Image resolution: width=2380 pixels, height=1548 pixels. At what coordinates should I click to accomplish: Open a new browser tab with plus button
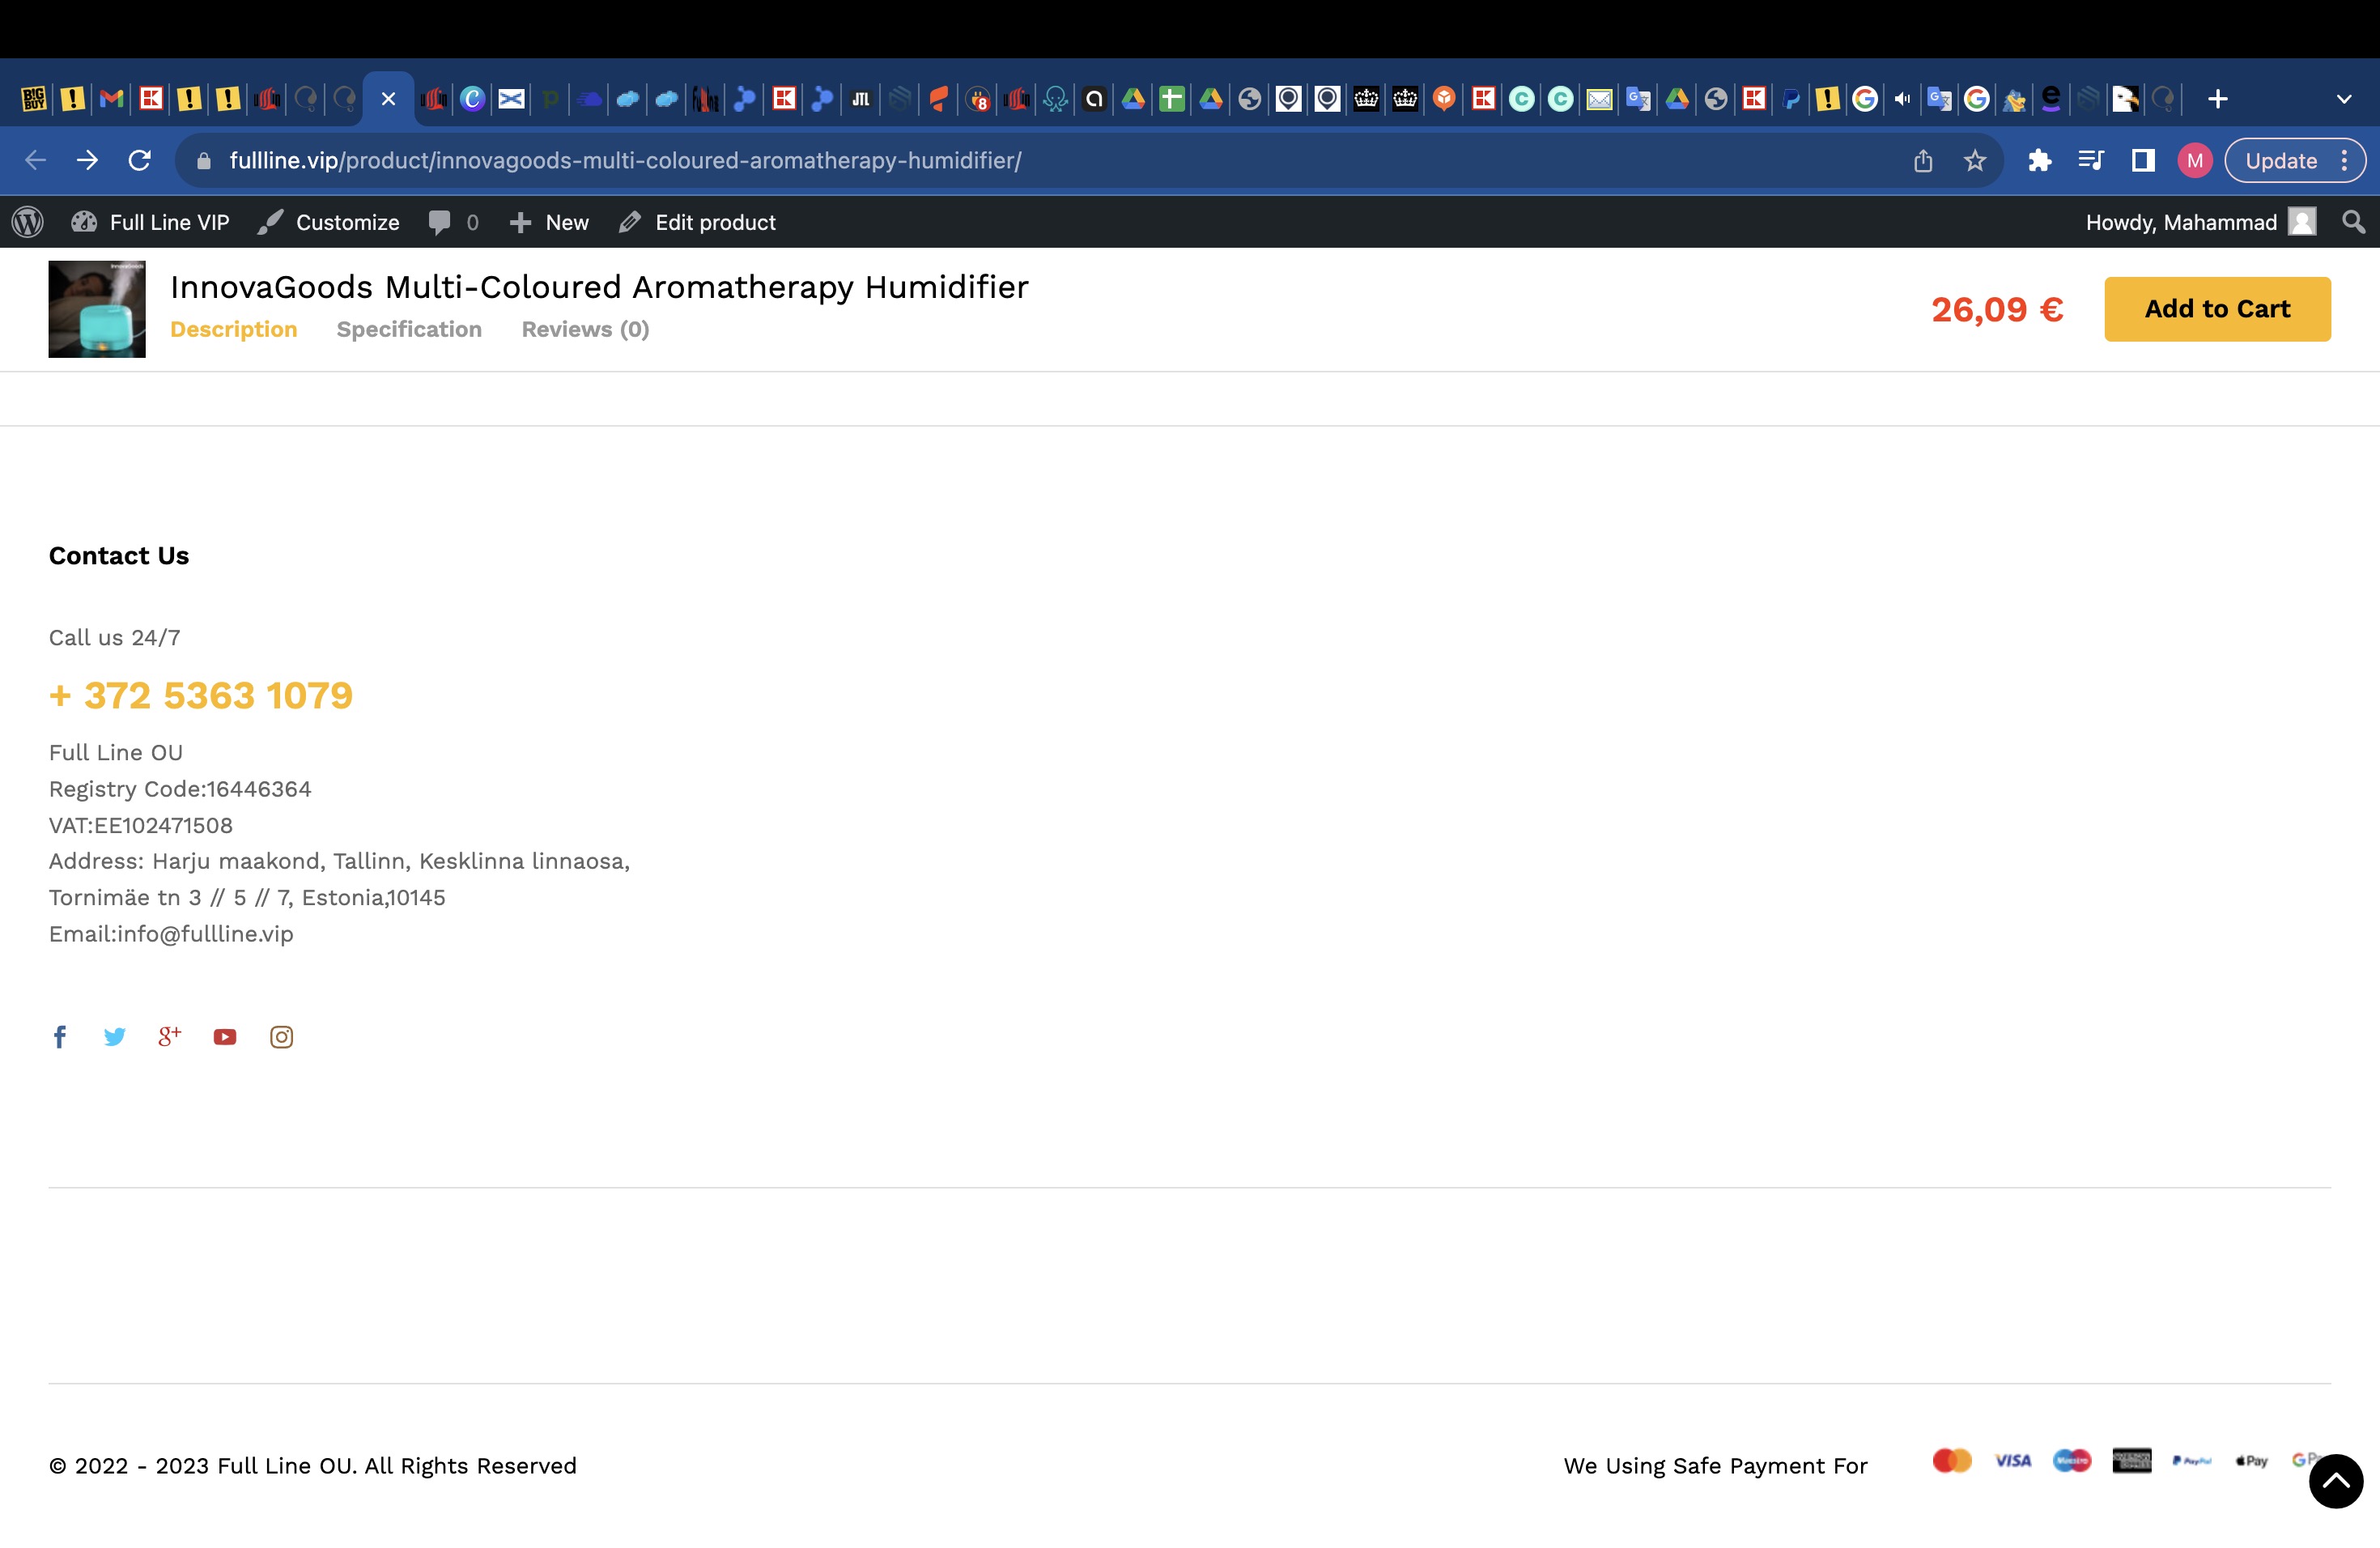(2218, 99)
